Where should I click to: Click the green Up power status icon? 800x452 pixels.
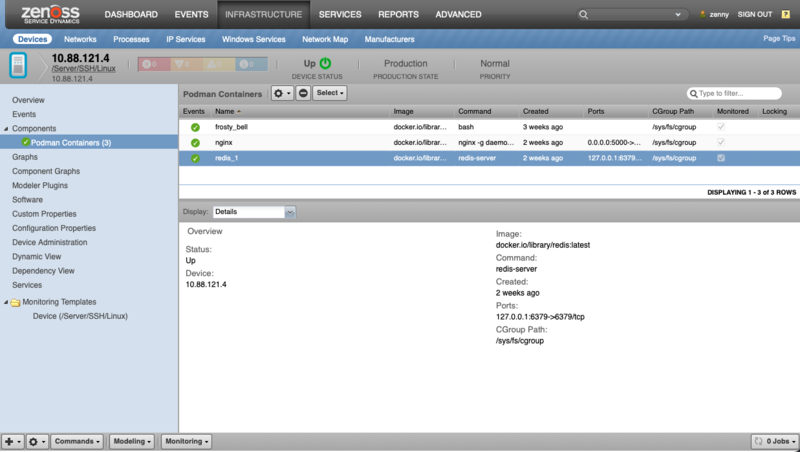(x=326, y=63)
